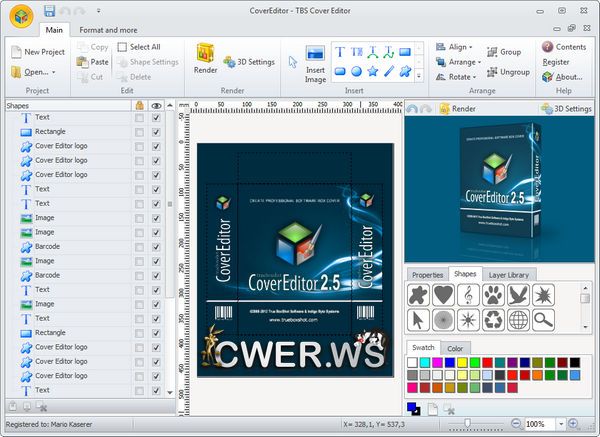Choose the treble clef shape
600x437 pixels.
click(468, 295)
